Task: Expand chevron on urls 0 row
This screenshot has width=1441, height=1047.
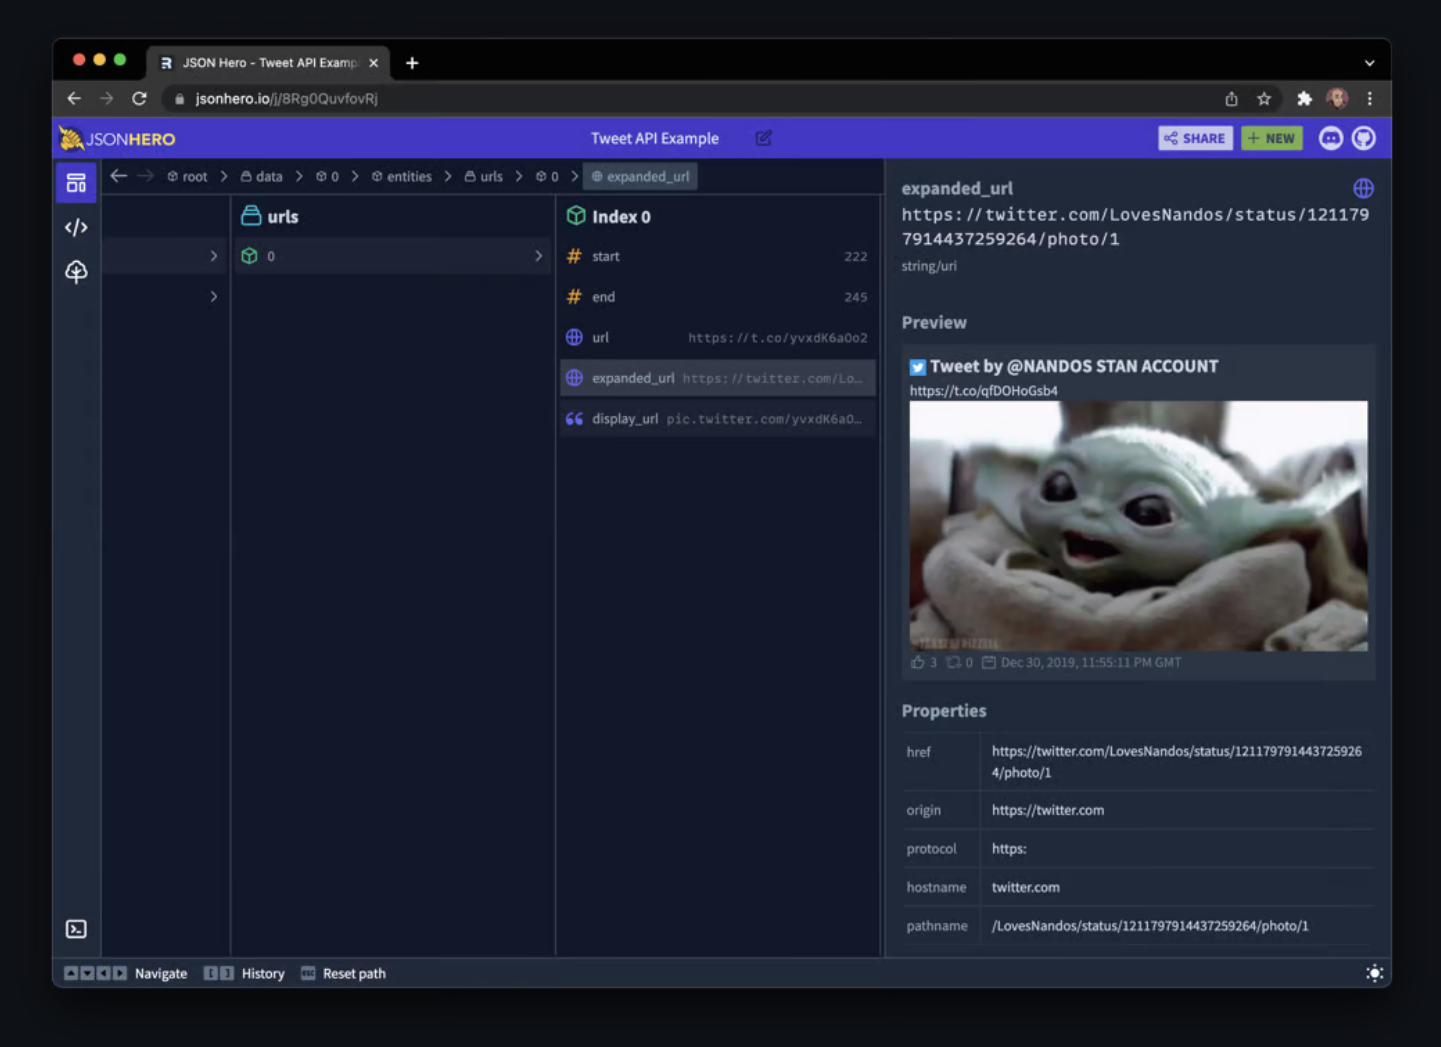Action: 538,256
